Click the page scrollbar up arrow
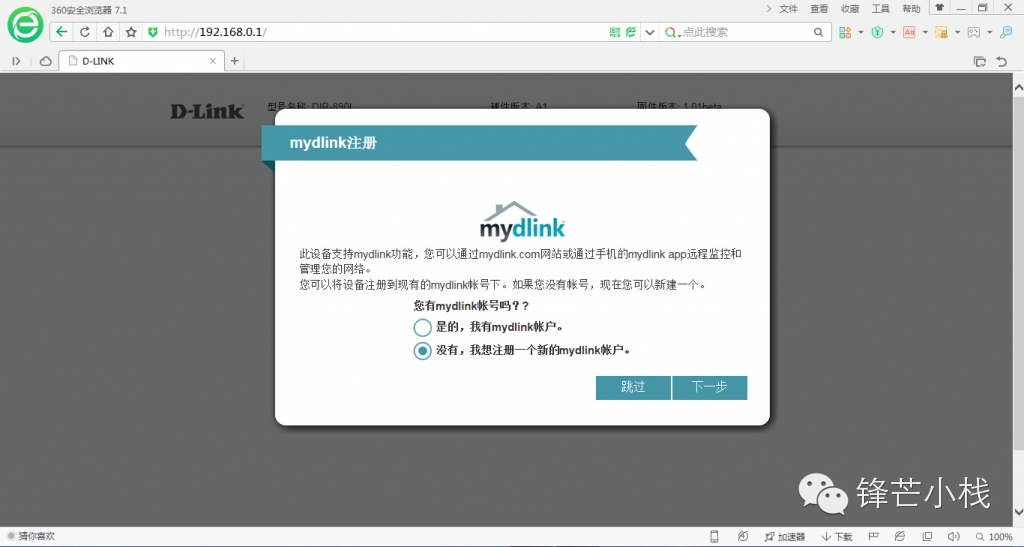Screen dimensions: 1024x547 point(1018,86)
